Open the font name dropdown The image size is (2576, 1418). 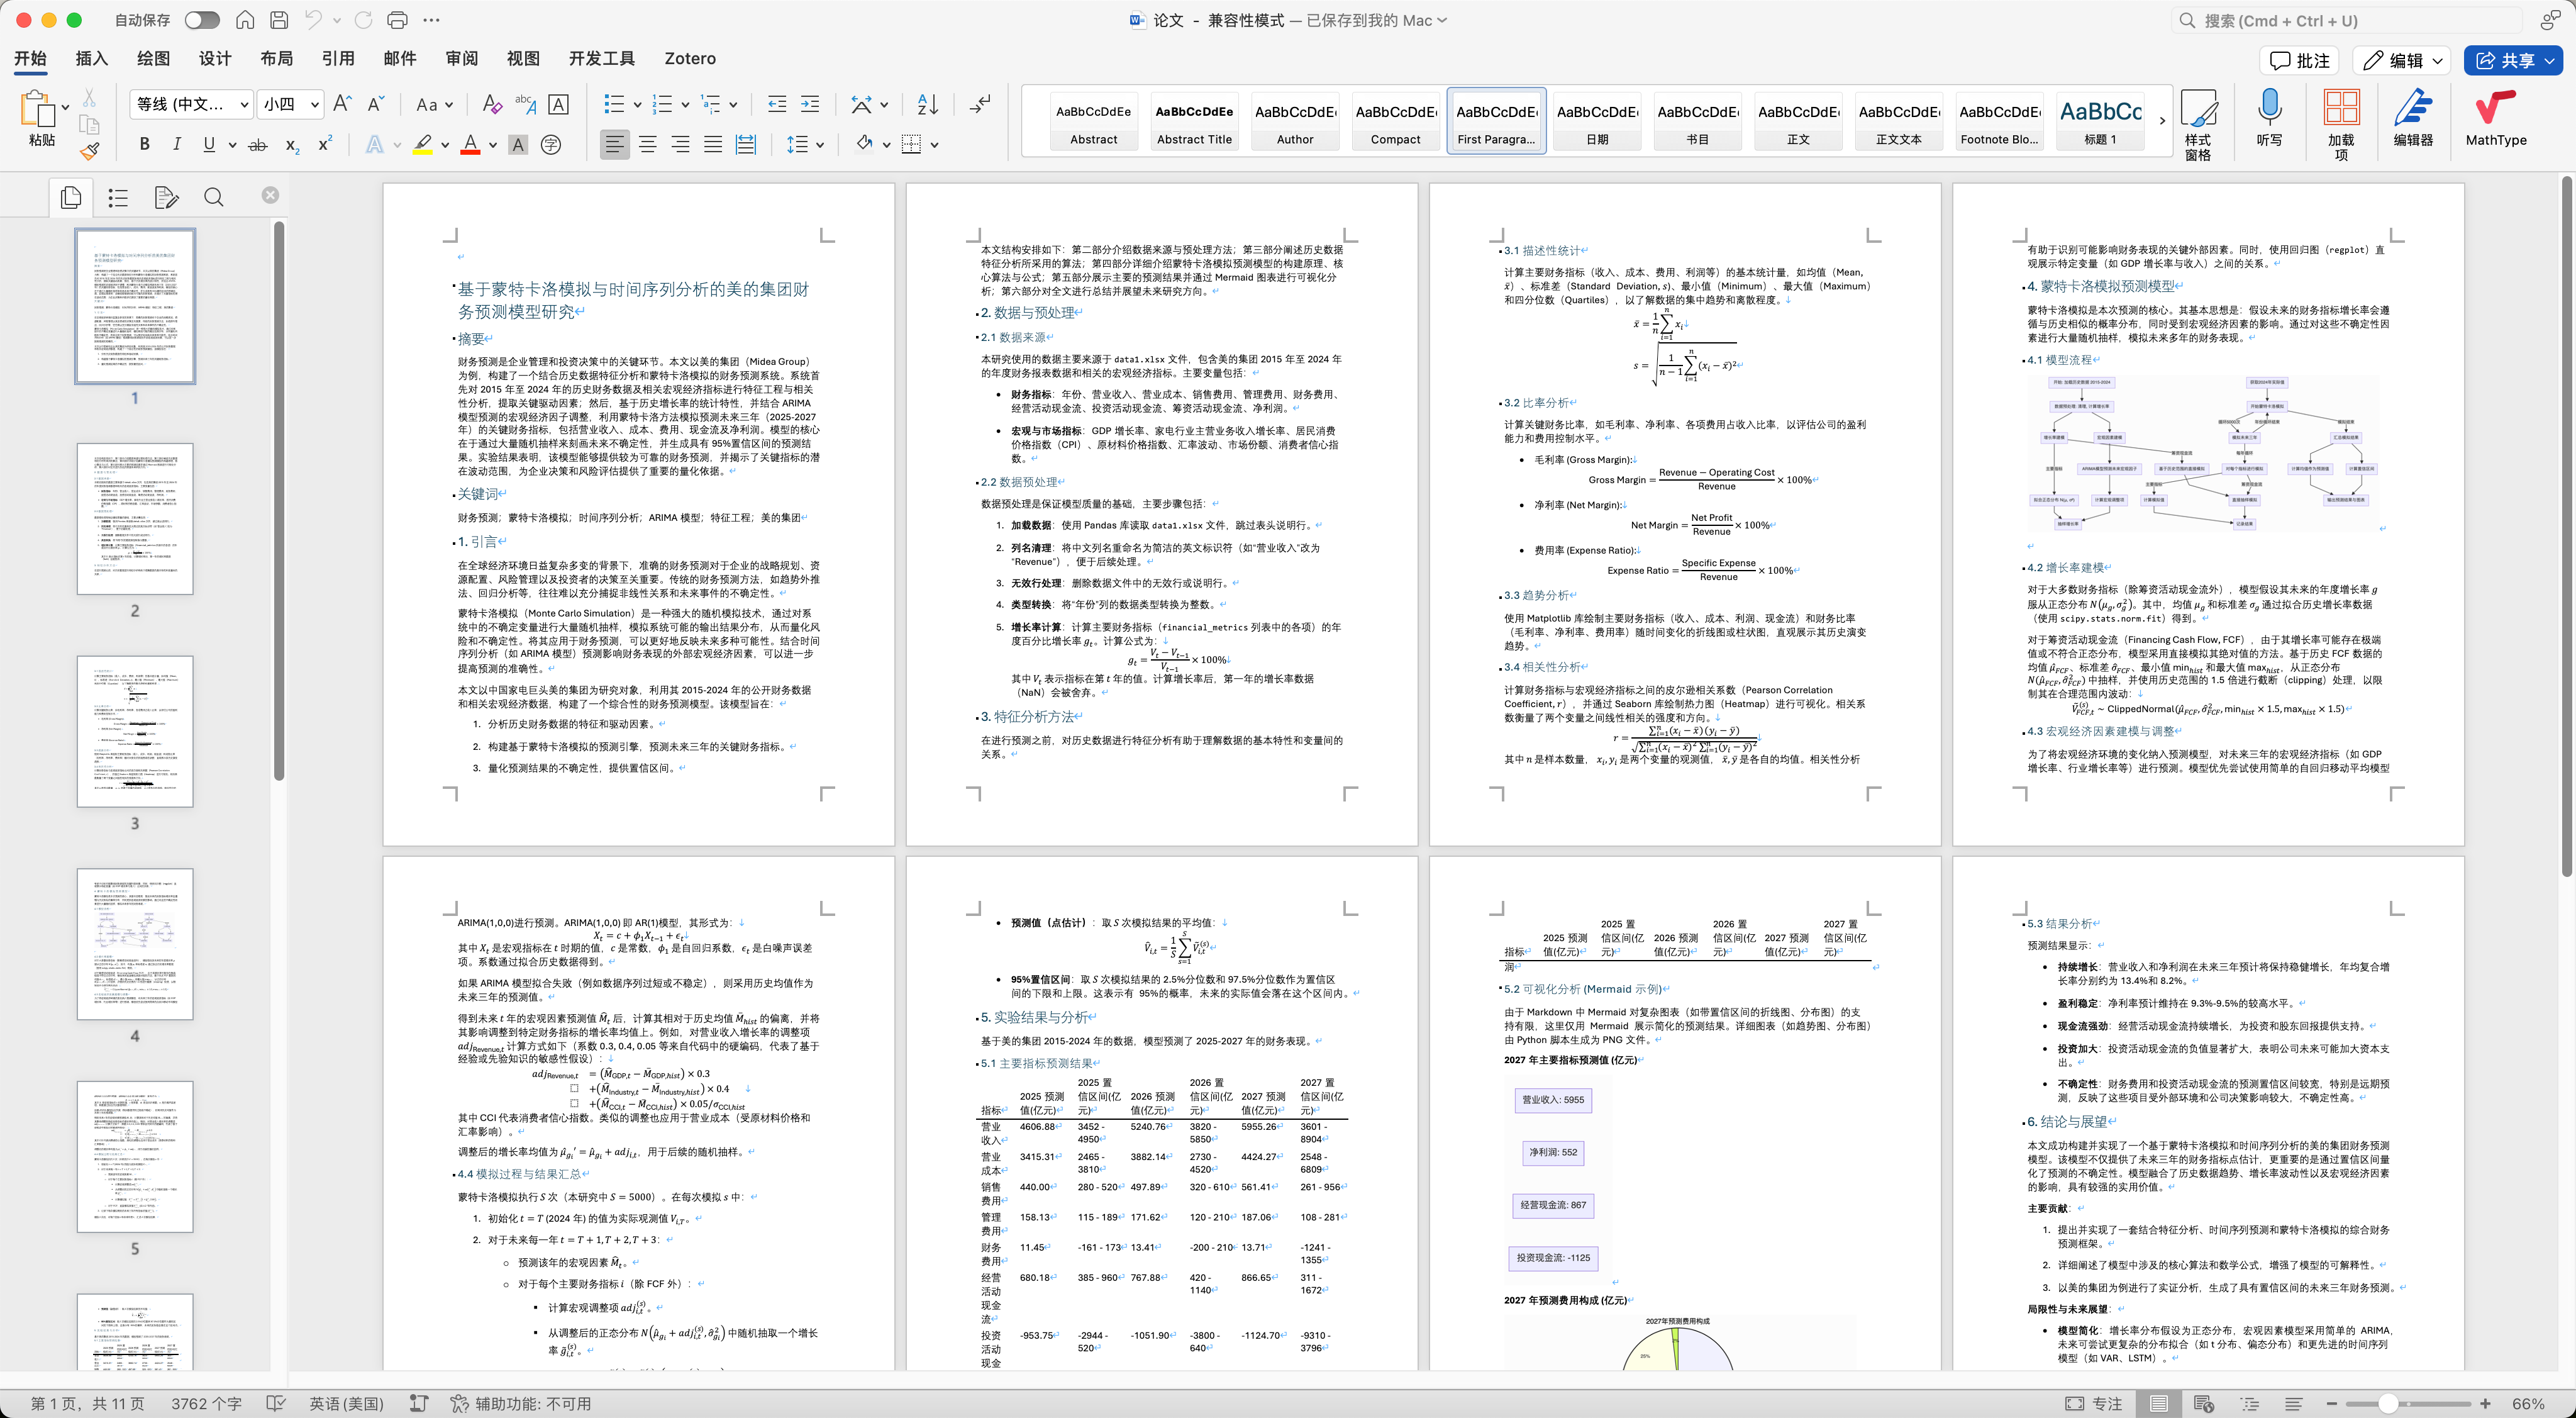[x=243, y=104]
